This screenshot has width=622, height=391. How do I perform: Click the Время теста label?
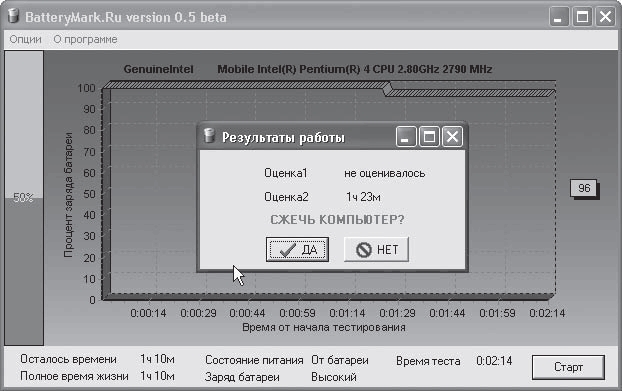[428, 361]
